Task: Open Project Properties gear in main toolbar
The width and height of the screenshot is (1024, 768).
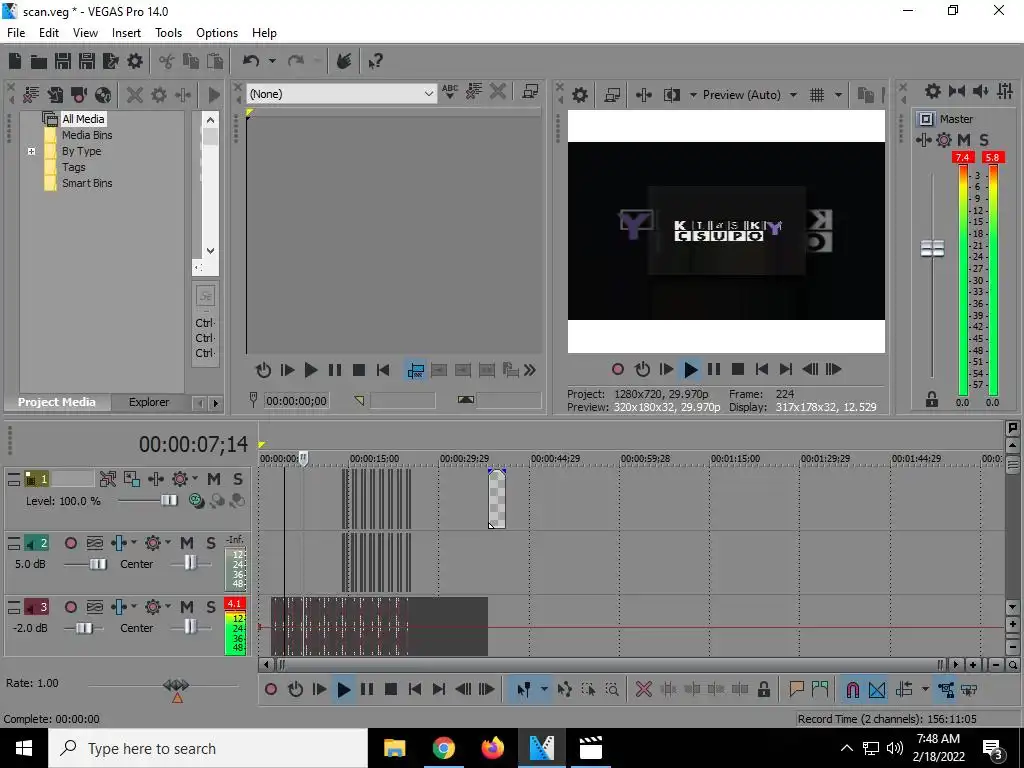Action: point(135,61)
